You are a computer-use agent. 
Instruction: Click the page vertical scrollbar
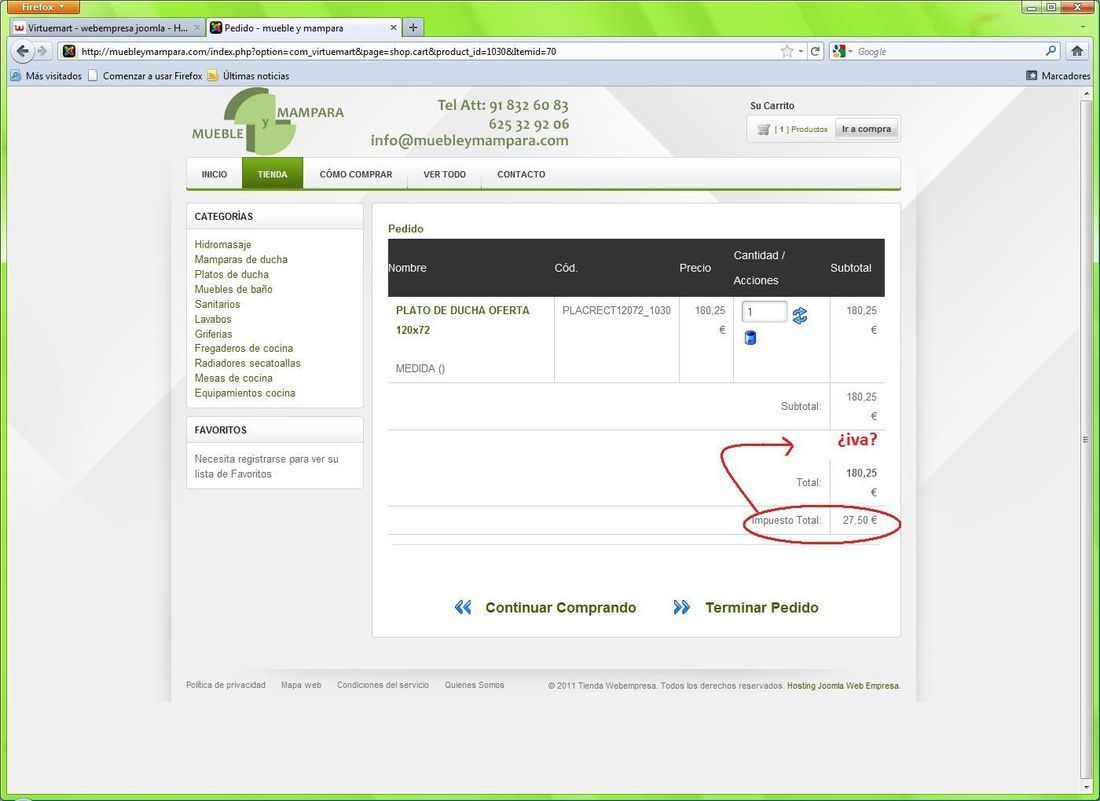pos(1087,439)
